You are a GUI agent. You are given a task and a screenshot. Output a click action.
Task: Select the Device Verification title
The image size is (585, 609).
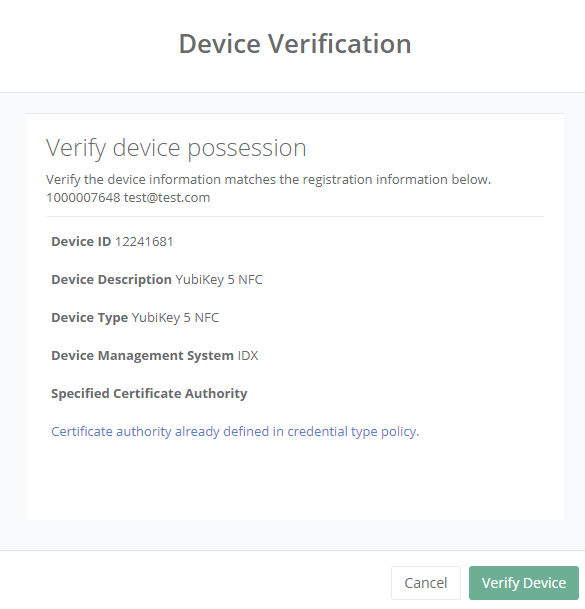coord(295,44)
